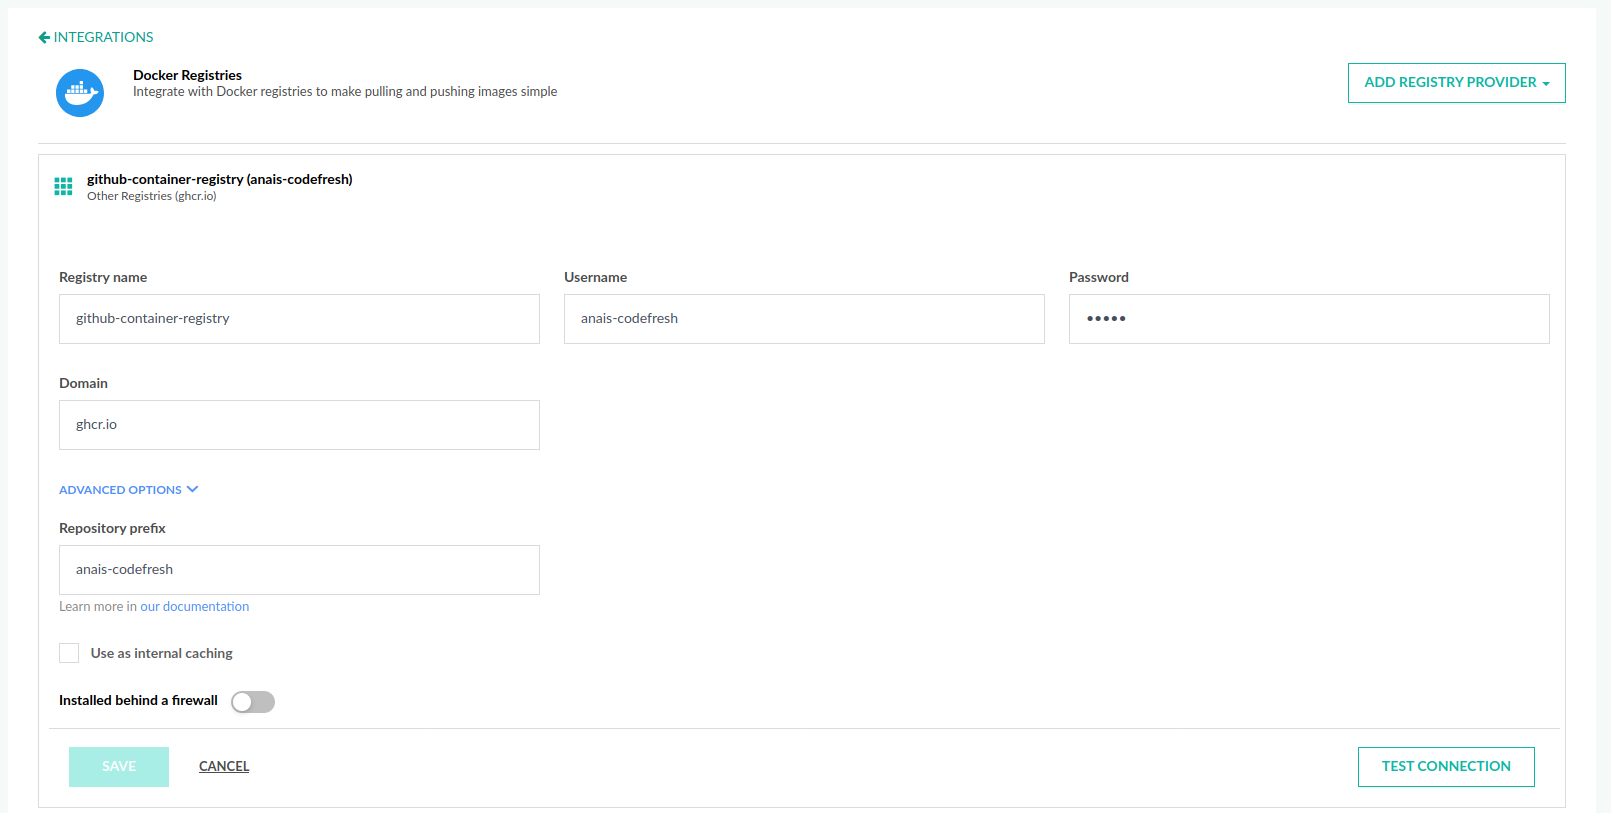Collapse the github-container-registry entry header
The width and height of the screenshot is (1611, 813).
tap(219, 180)
